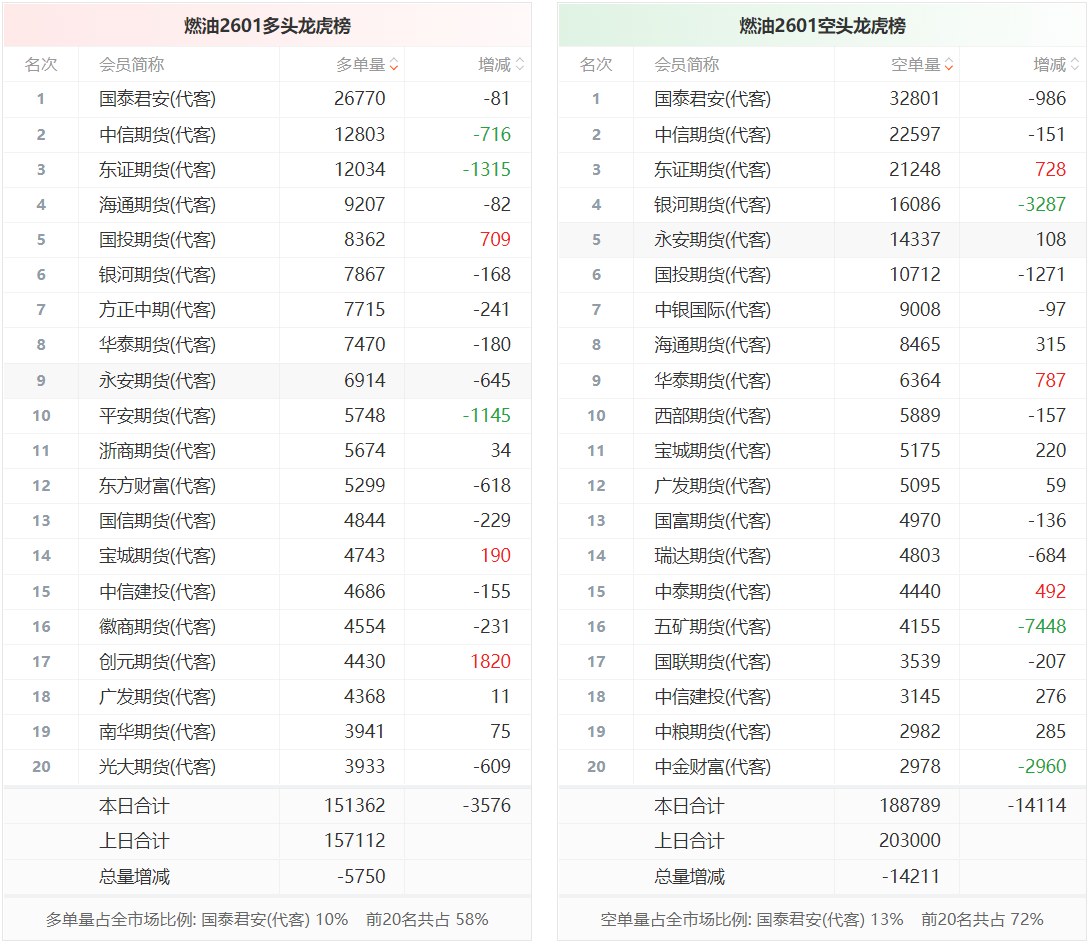Click the green change value -7448
Screen dimensions: 1089x945
point(1042,626)
